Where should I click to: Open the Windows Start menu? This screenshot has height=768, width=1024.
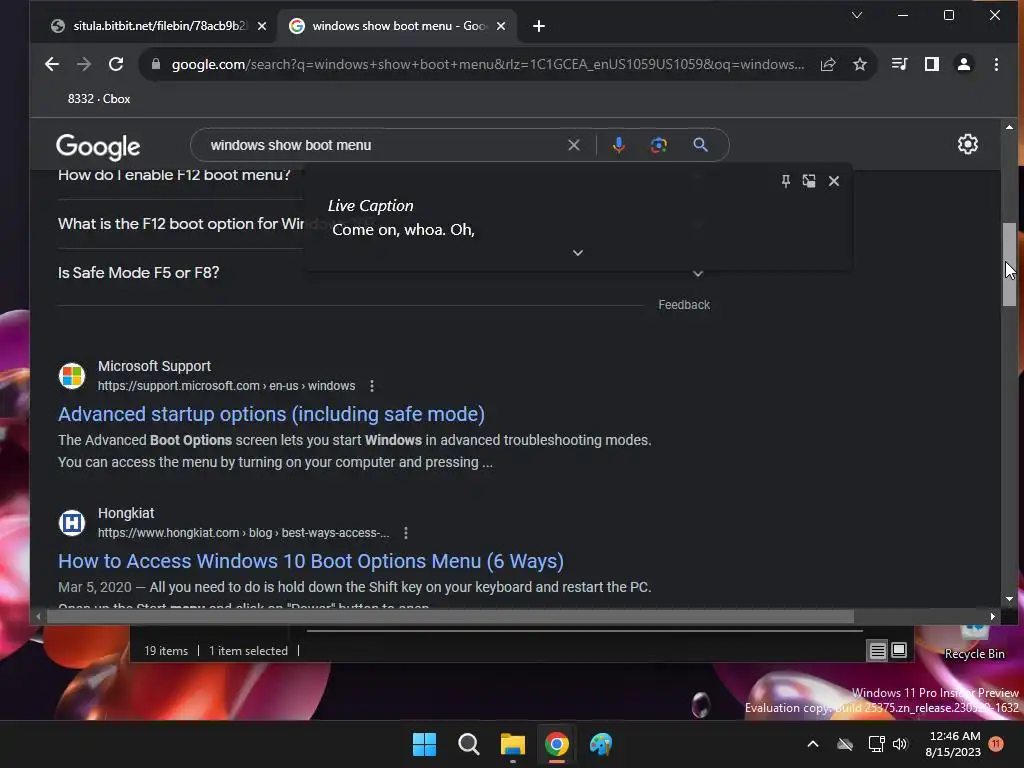[x=424, y=744]
